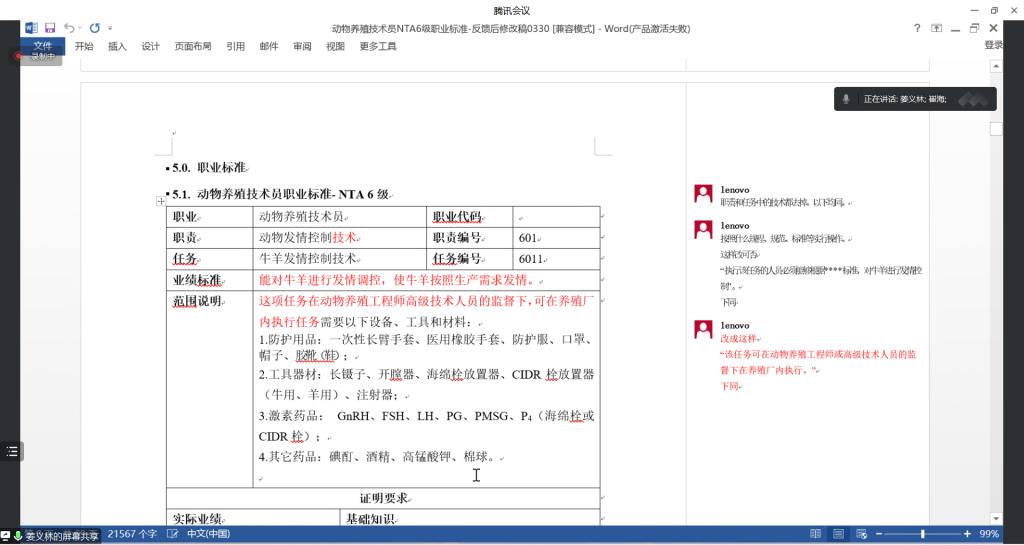
Task: Save the document with the floppy disk icon
Action: 50,28
